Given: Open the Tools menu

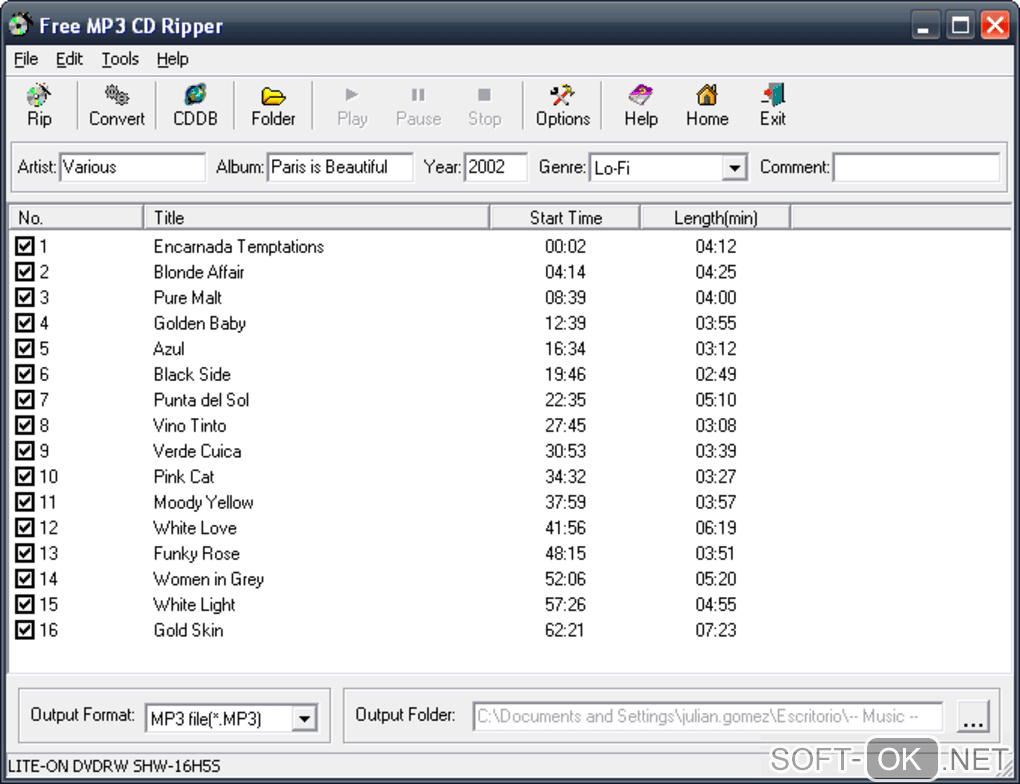Looking at the screenshot, I should [120, 59].
